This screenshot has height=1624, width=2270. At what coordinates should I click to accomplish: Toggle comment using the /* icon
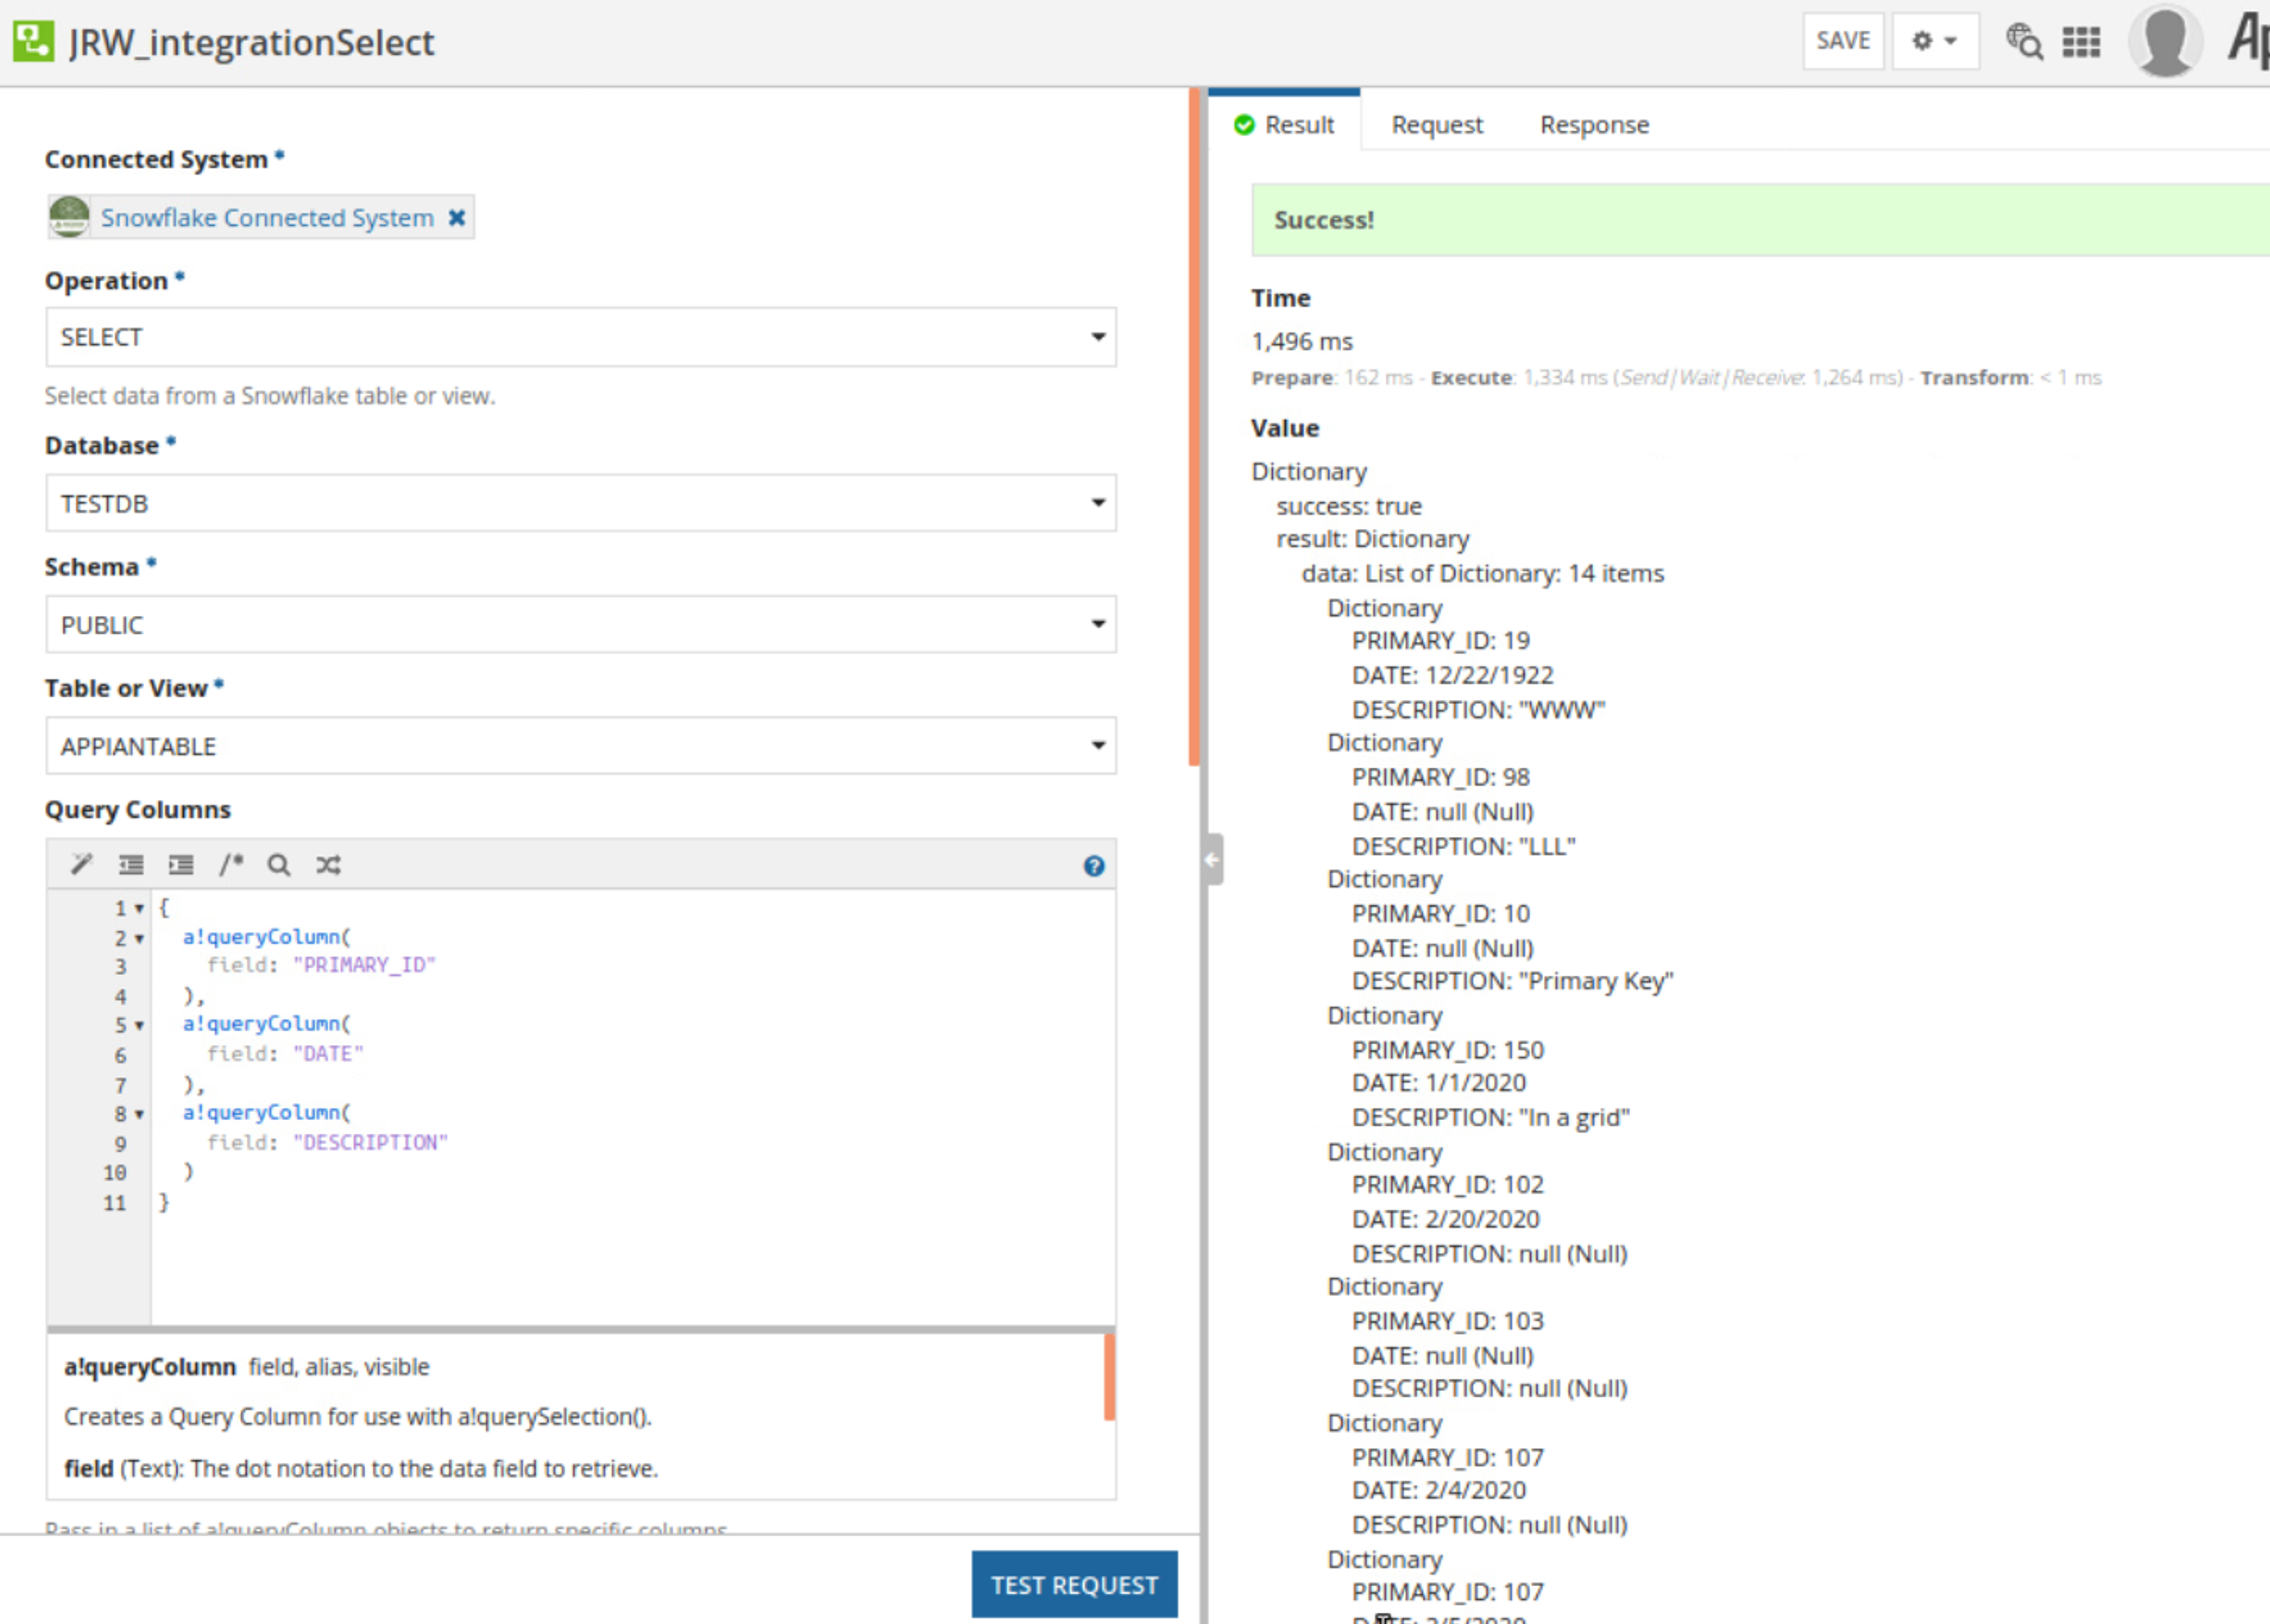pos(231,864)
